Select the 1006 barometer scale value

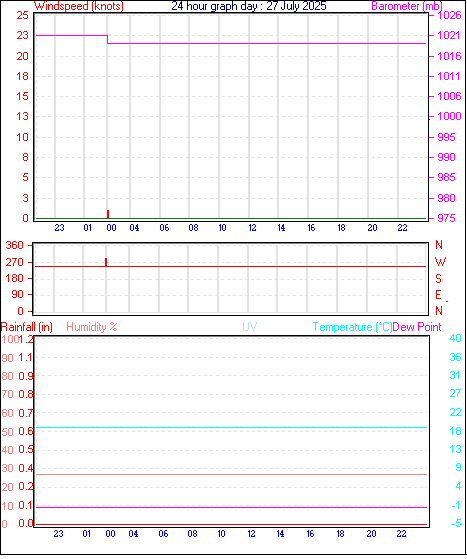coord(449,96)
